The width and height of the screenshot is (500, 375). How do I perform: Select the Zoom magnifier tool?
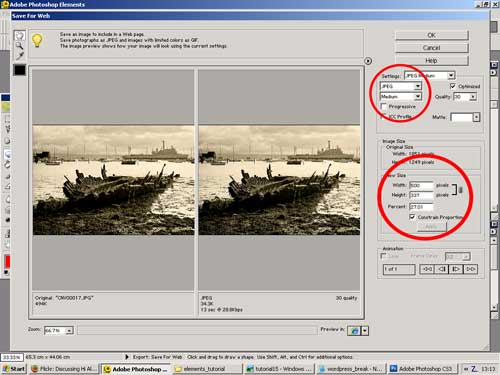click(20, 46)
